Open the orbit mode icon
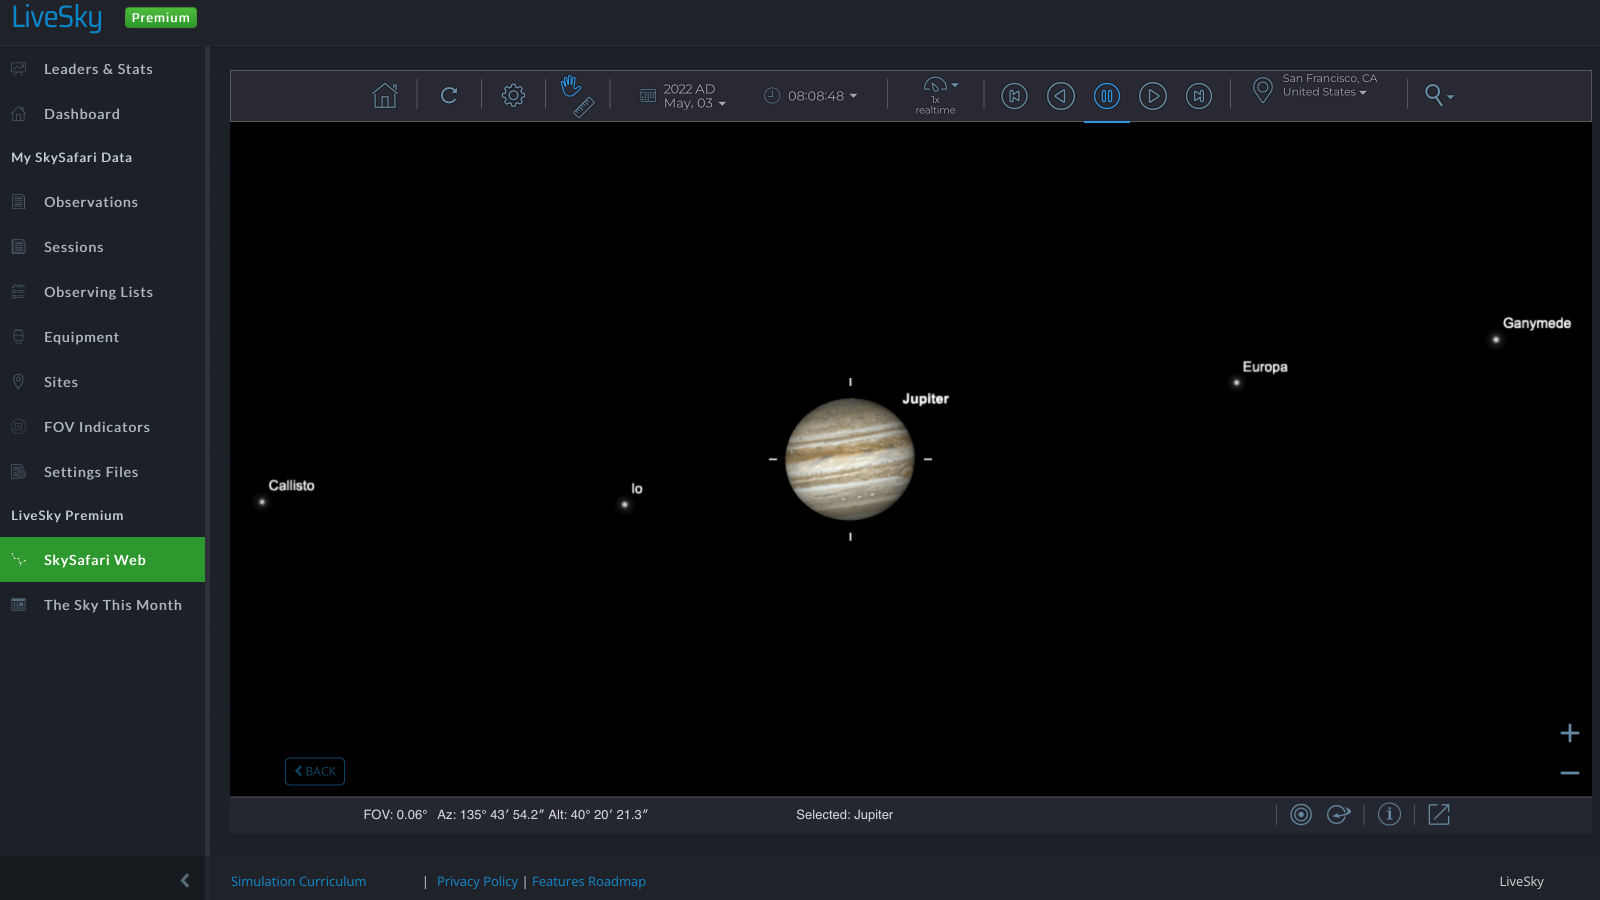Image resolution: width=1600 pixels, height=900 pixels. (x=1339, y=814)
